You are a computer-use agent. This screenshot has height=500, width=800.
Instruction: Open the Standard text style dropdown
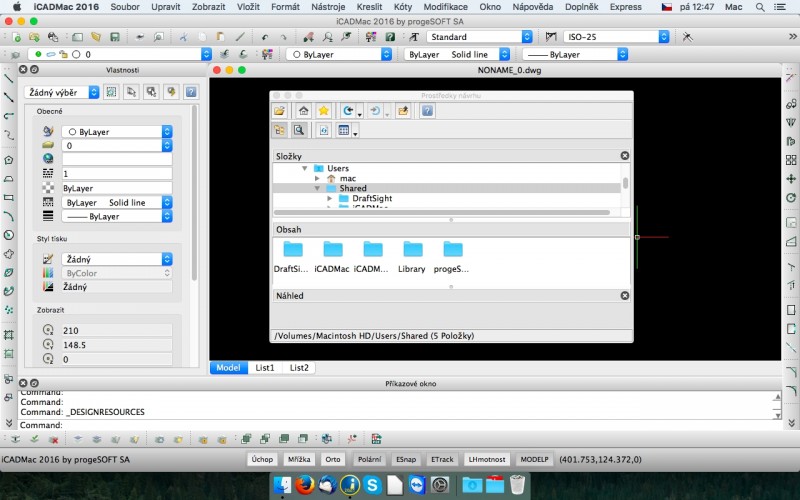pyautogui.click(x=480, y=37)
